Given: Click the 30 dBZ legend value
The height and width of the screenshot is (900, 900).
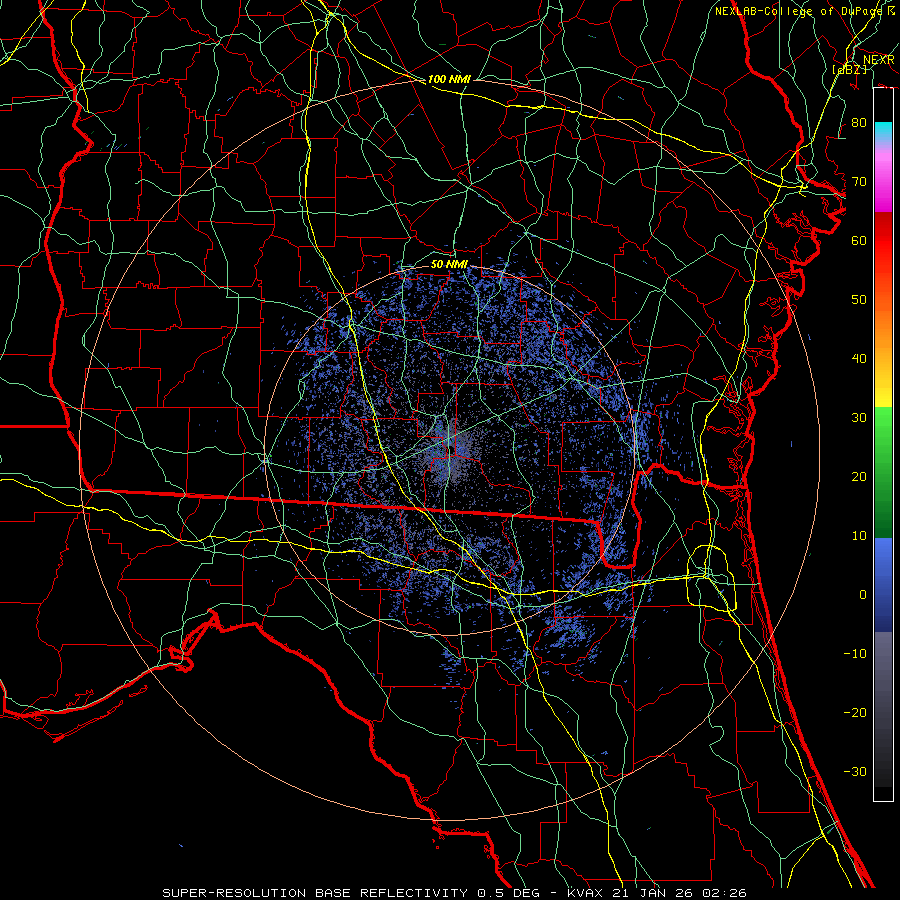Looking at the screenshot, I should pos(859,418).
